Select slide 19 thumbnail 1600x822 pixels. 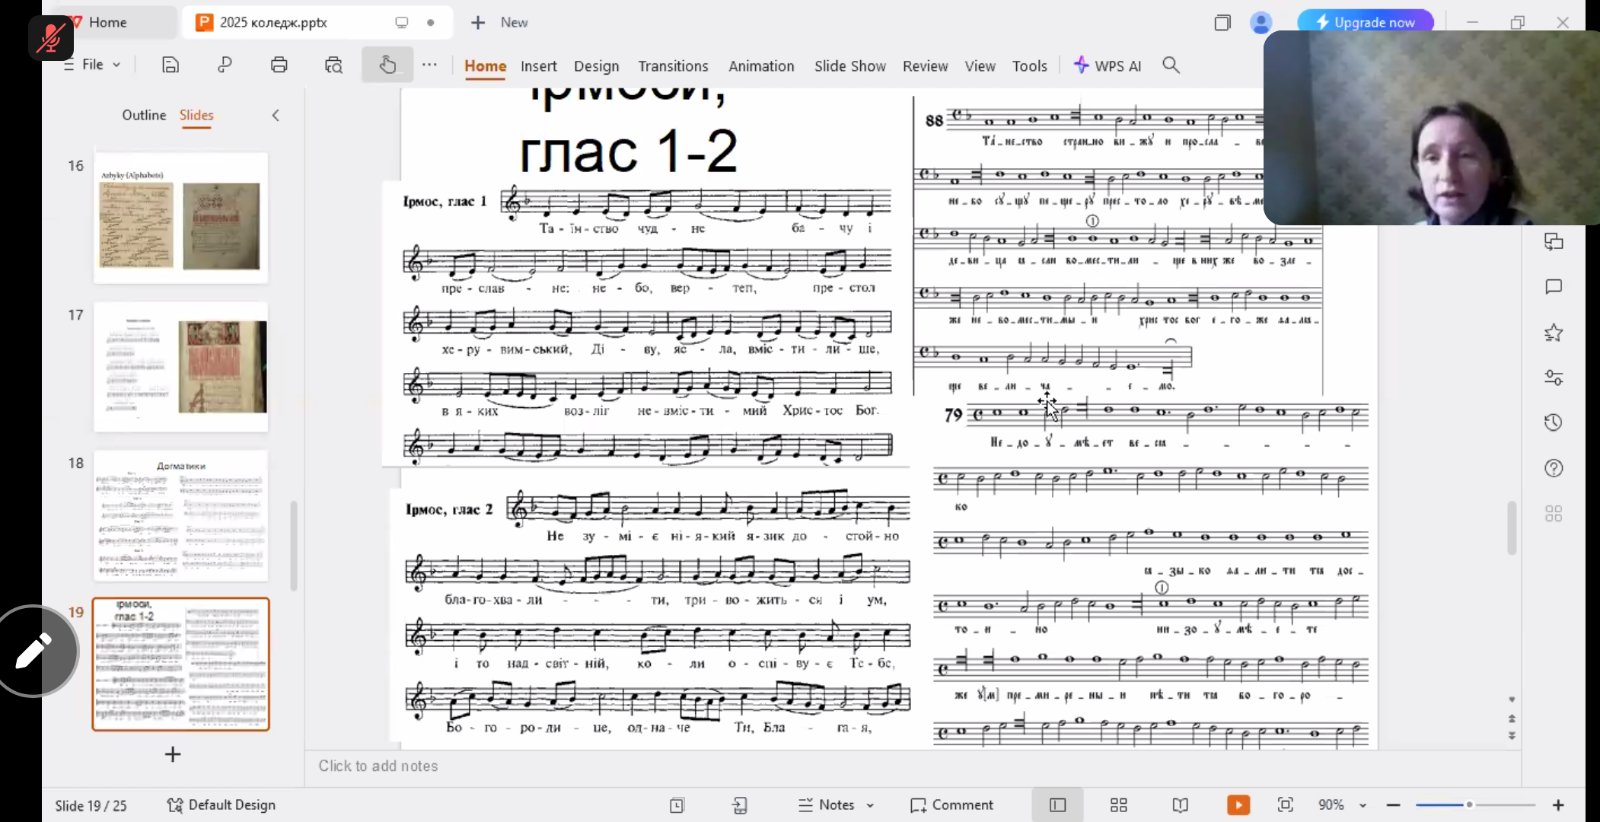(181, 664)
